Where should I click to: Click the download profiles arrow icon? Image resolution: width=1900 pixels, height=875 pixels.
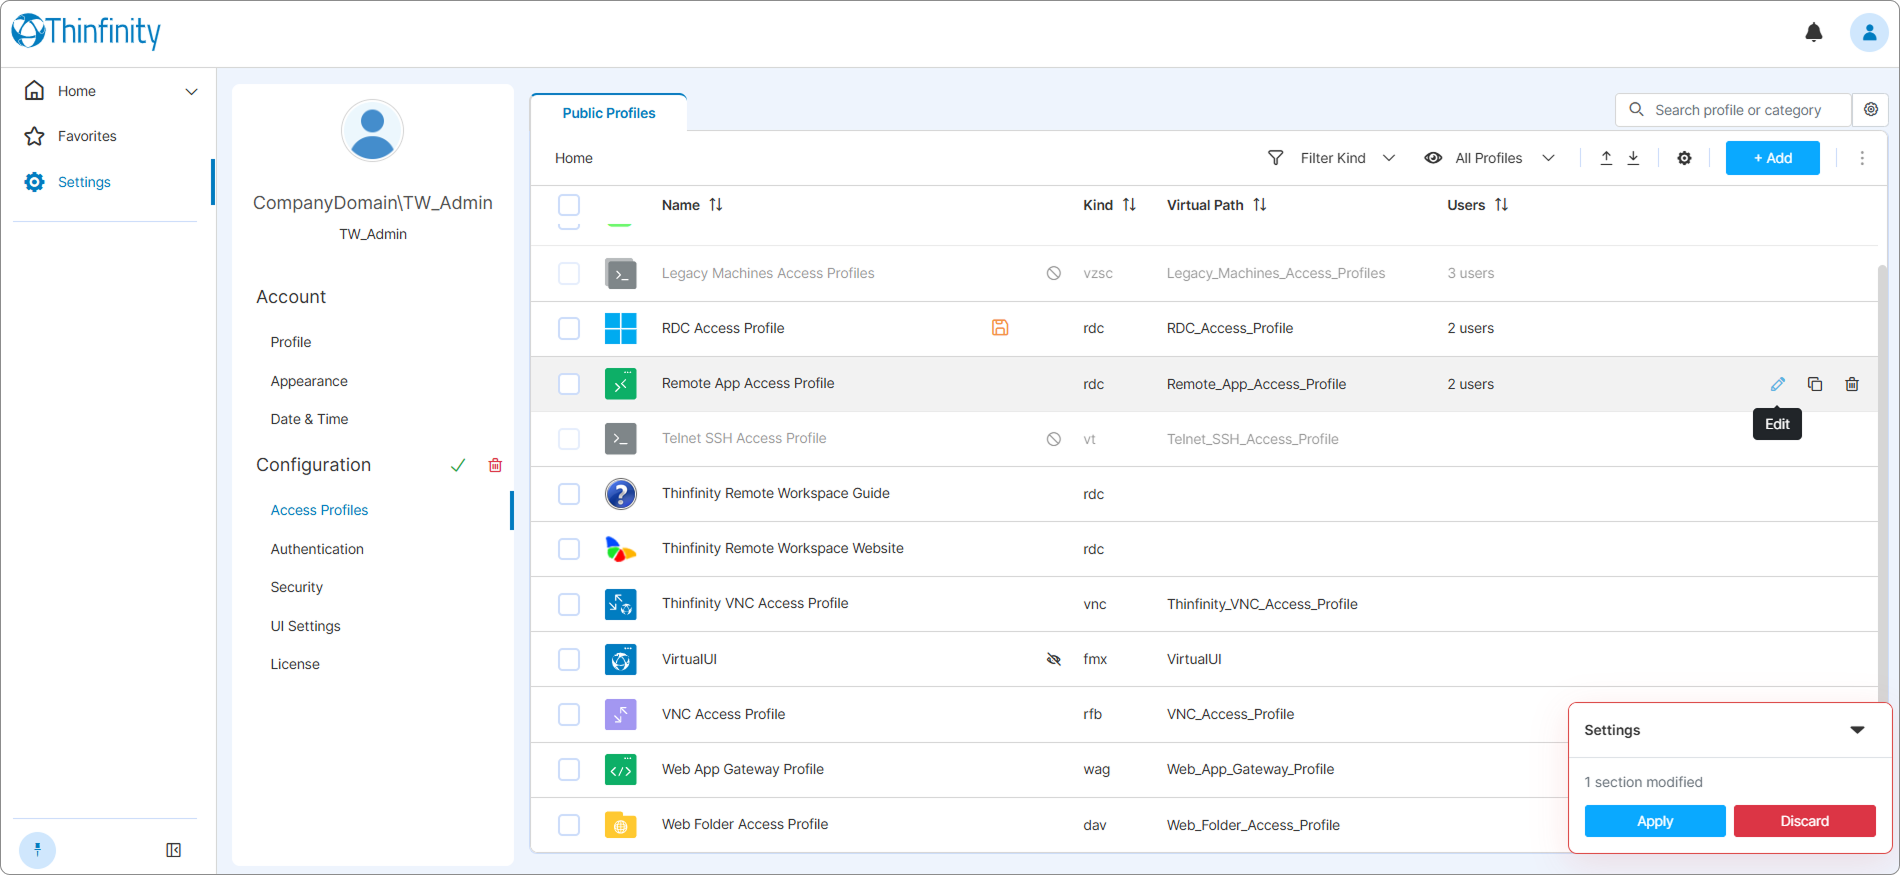point(1633,158)
